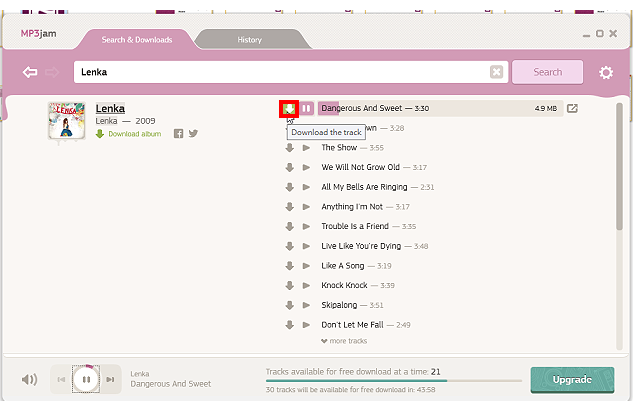
Task: Download All My Bells Are Ringing
Action: (290, 187)
